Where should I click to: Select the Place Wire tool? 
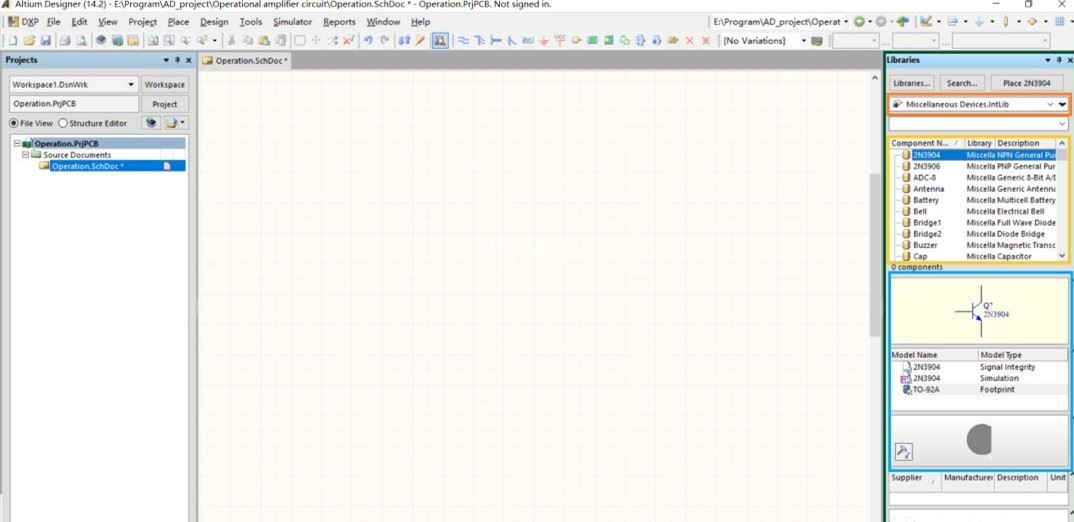pos(462,41)
